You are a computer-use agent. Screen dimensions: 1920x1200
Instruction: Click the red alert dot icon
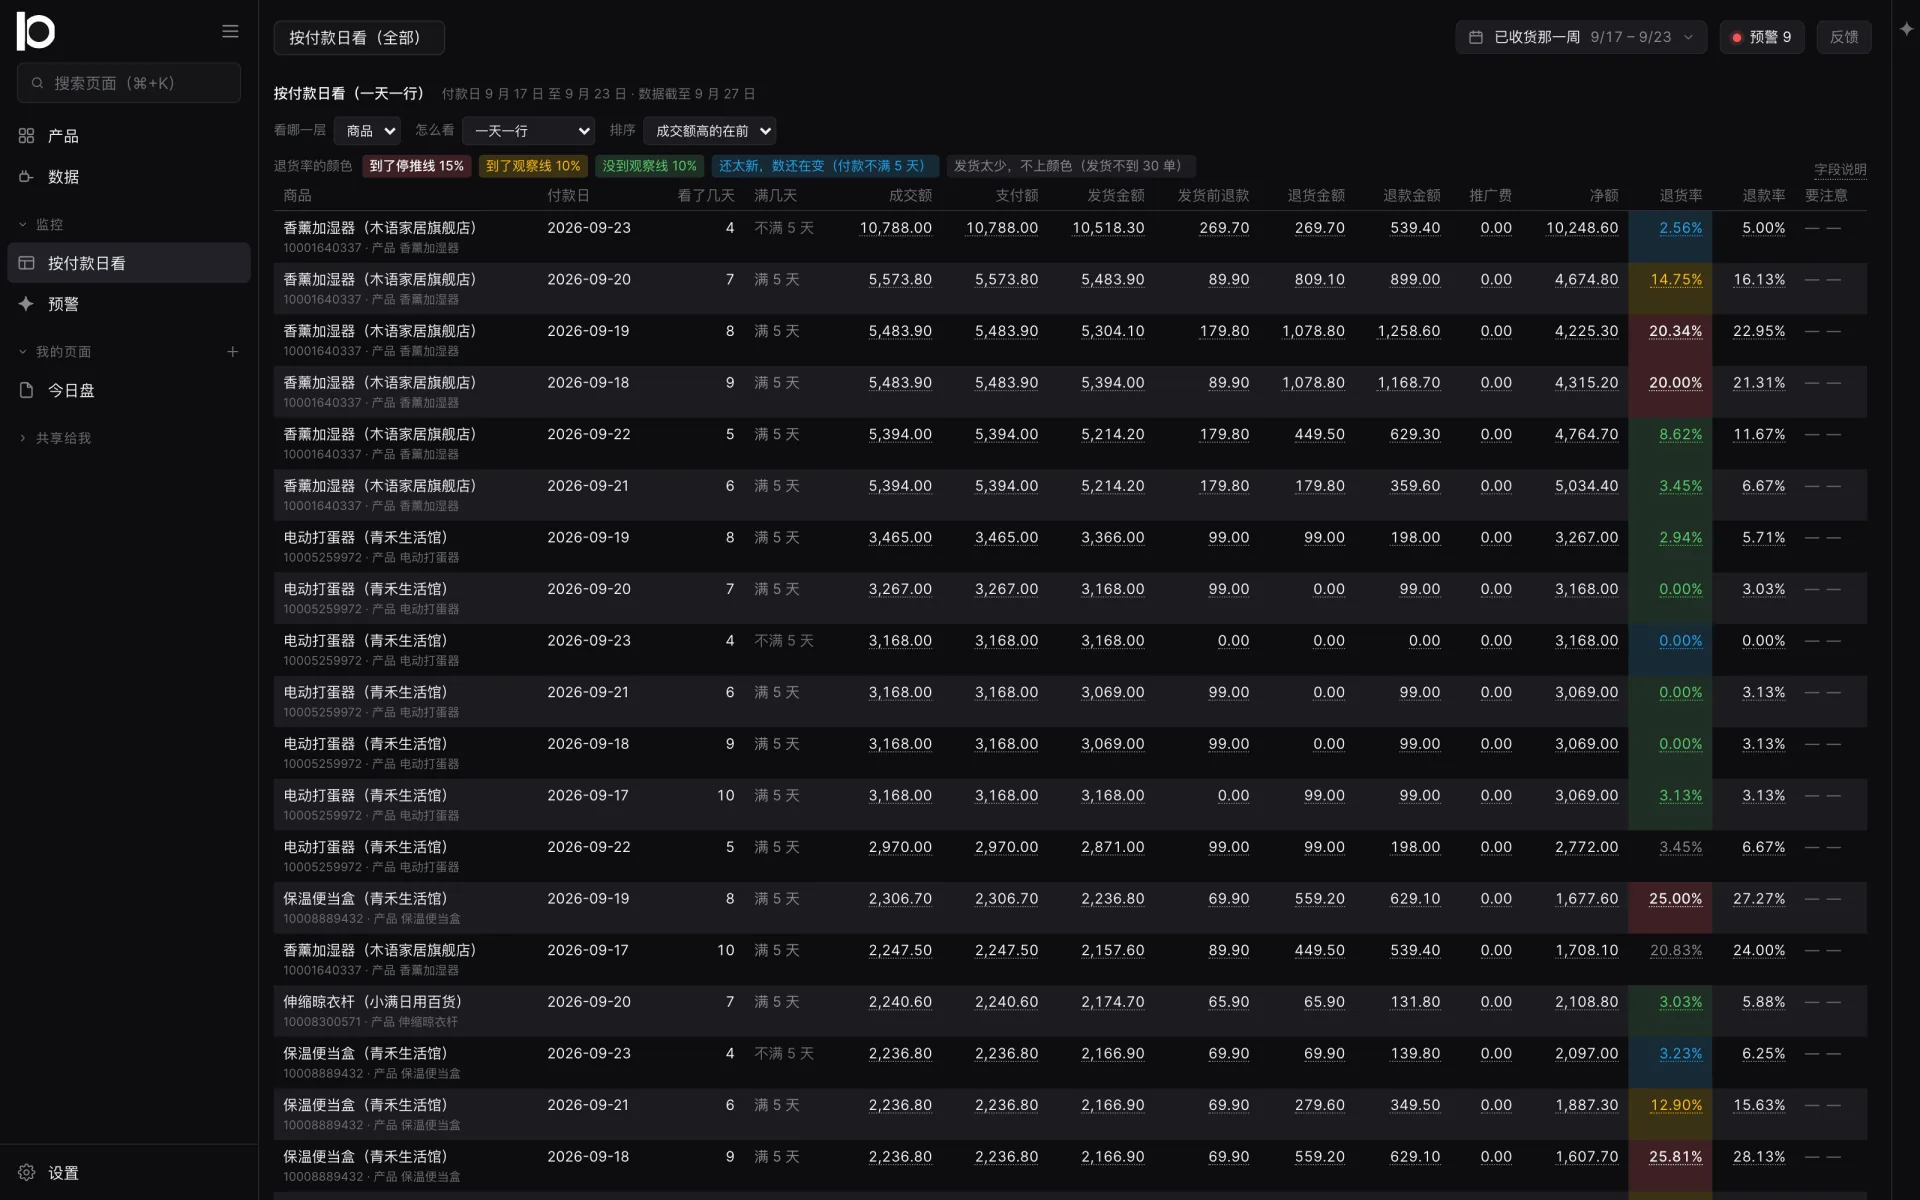(1737, 37)
